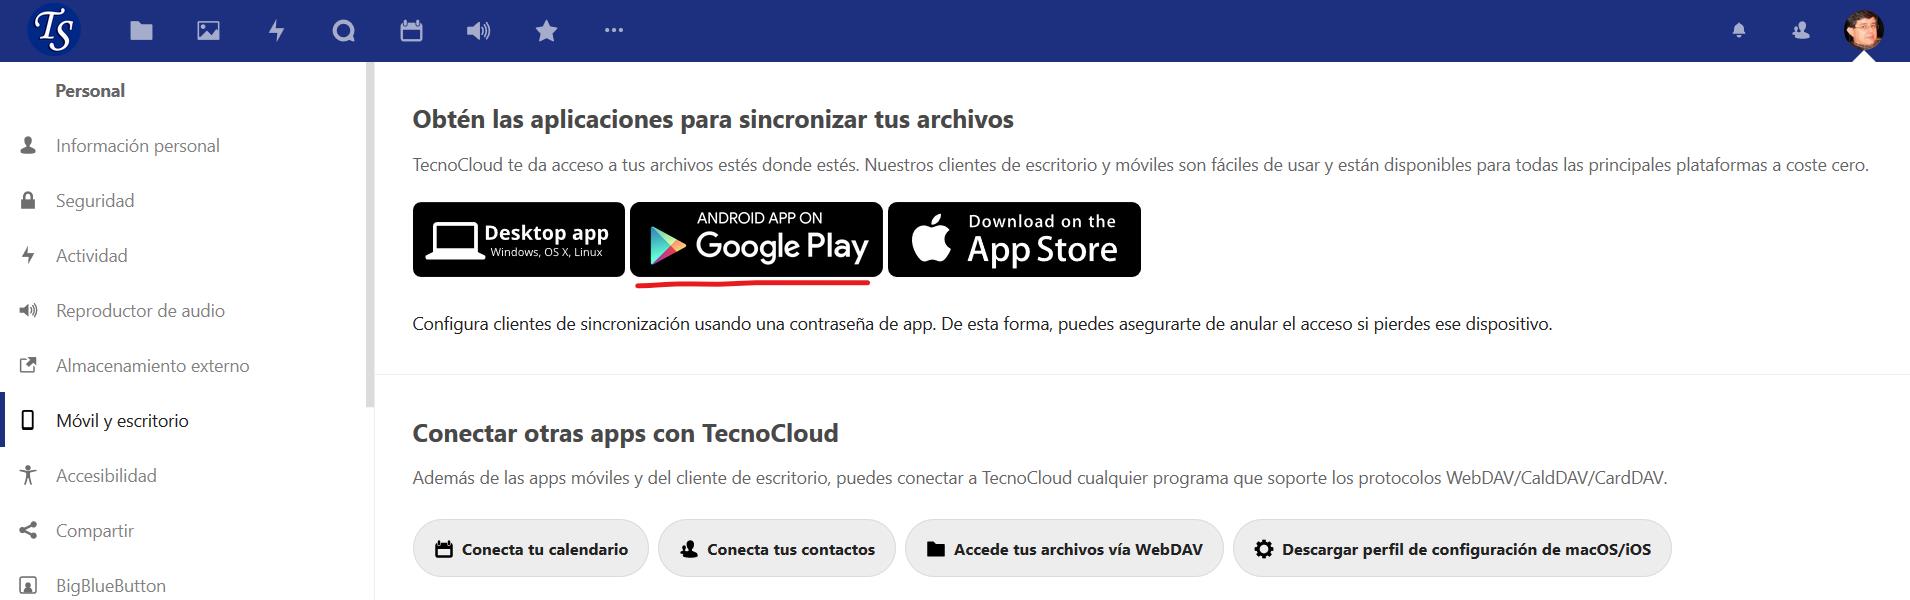
Task: Open the user avatar menu
Action: (1863, 30)
